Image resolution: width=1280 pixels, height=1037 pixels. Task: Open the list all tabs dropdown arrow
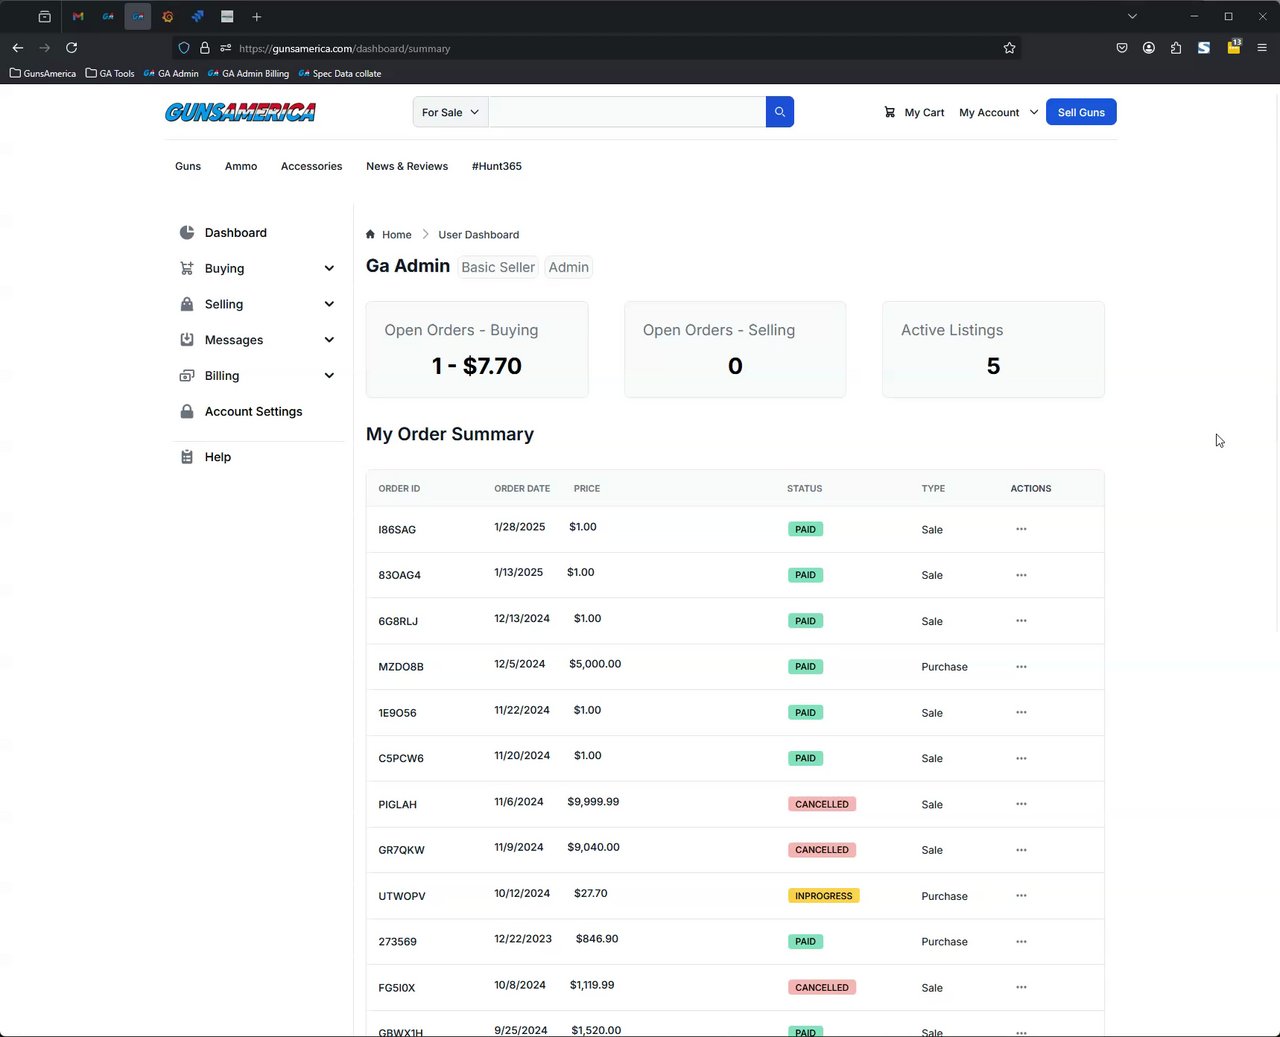pos(1132,17)
